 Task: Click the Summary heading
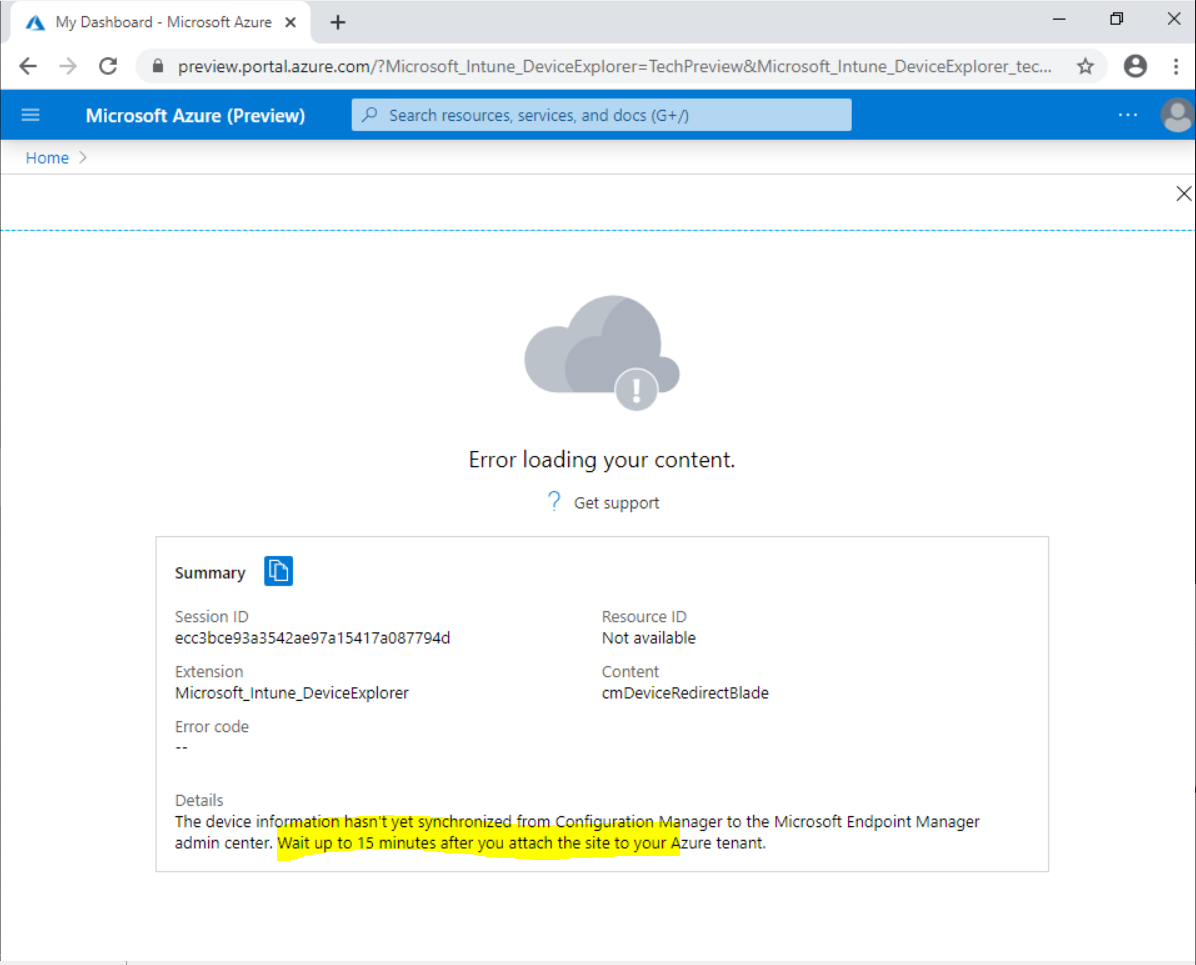tap(210, 573)
